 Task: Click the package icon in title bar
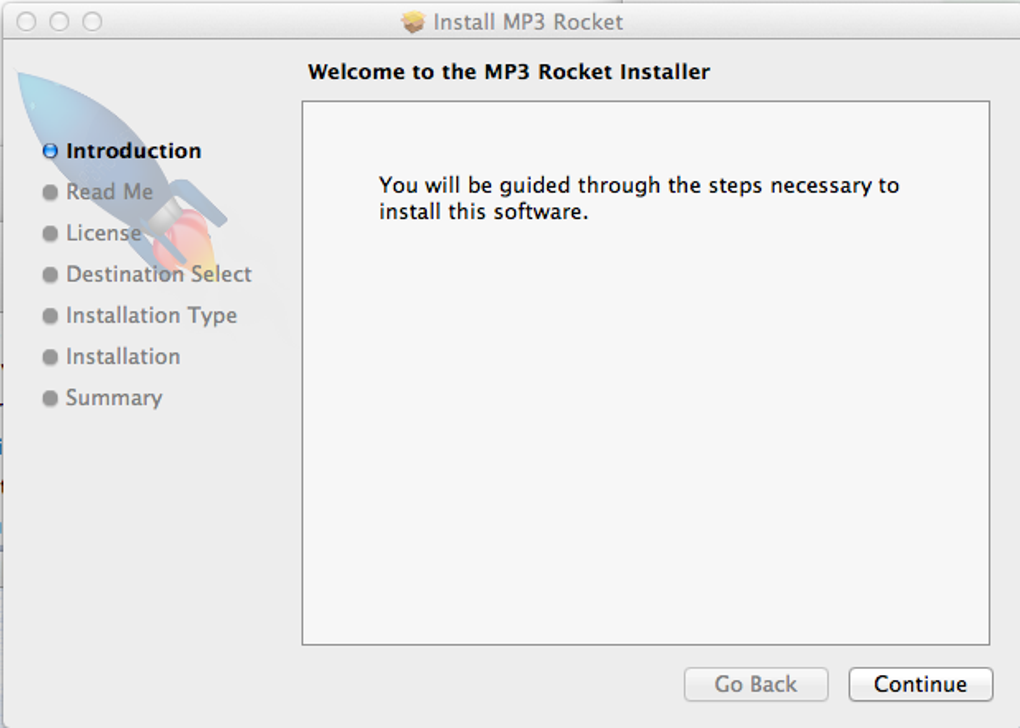pos(413,22)
